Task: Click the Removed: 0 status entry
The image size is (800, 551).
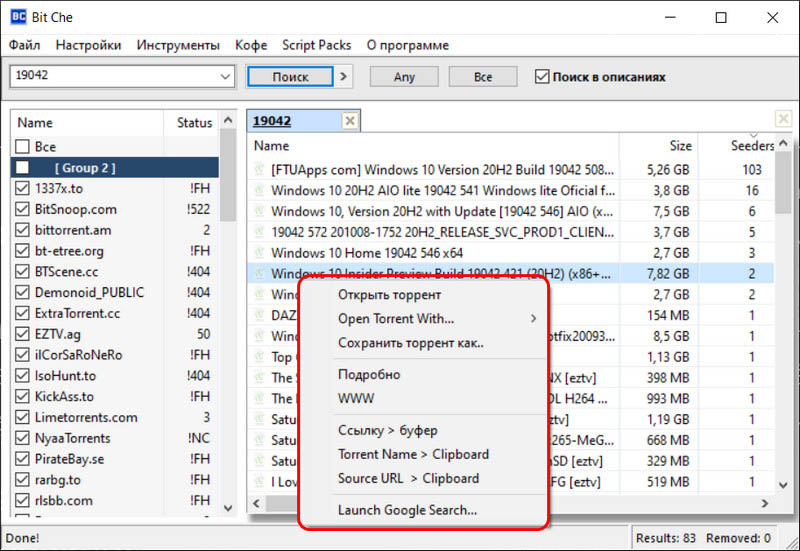Action: click(738, 538)
